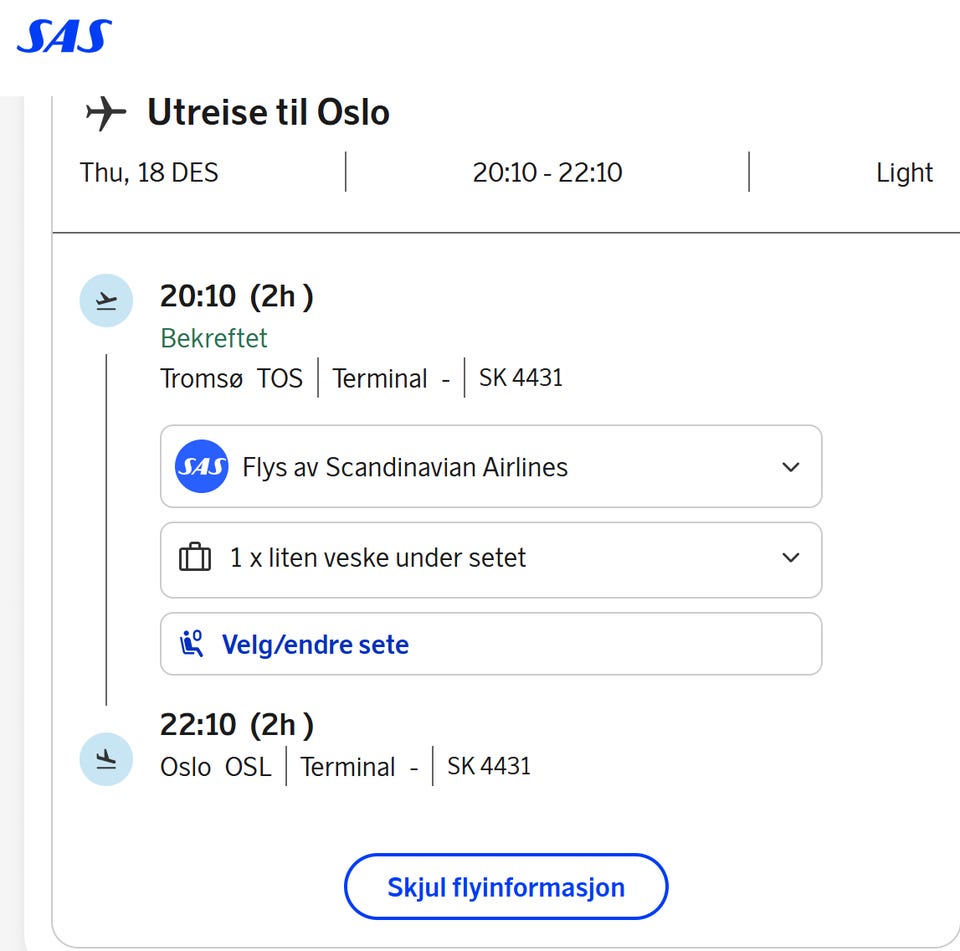960x951 pixels.
Task: Click the SAS logo in the header
Action: [65, 37]
